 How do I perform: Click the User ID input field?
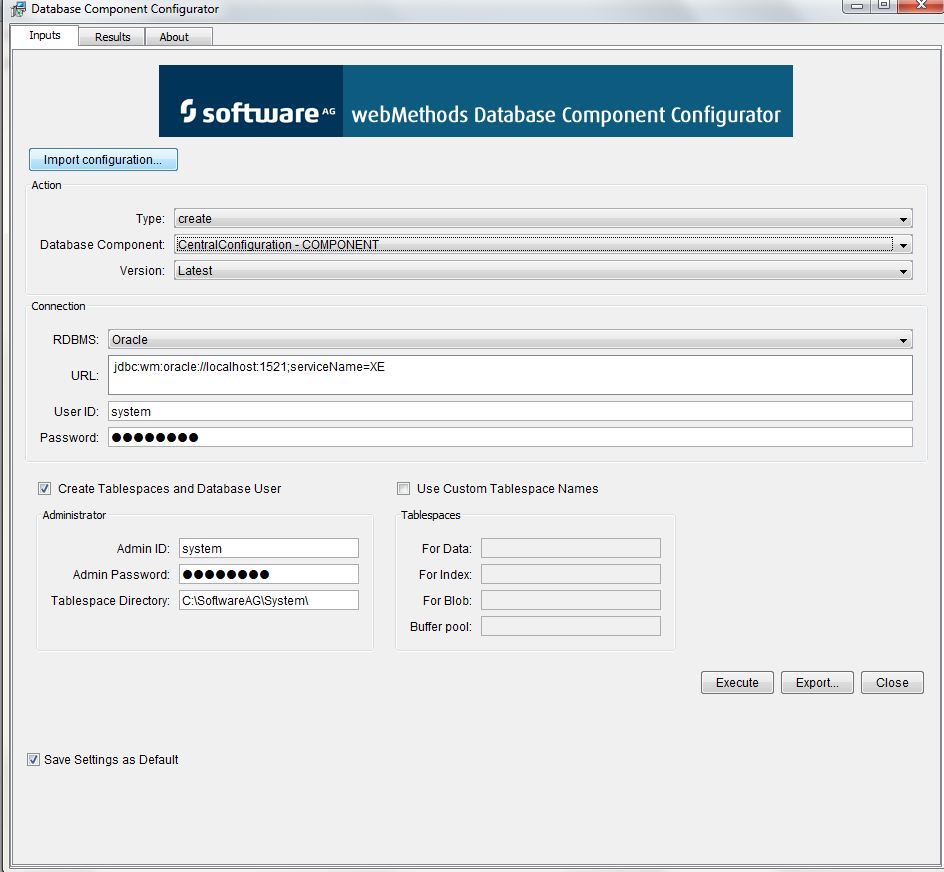[x=510, y=411]
